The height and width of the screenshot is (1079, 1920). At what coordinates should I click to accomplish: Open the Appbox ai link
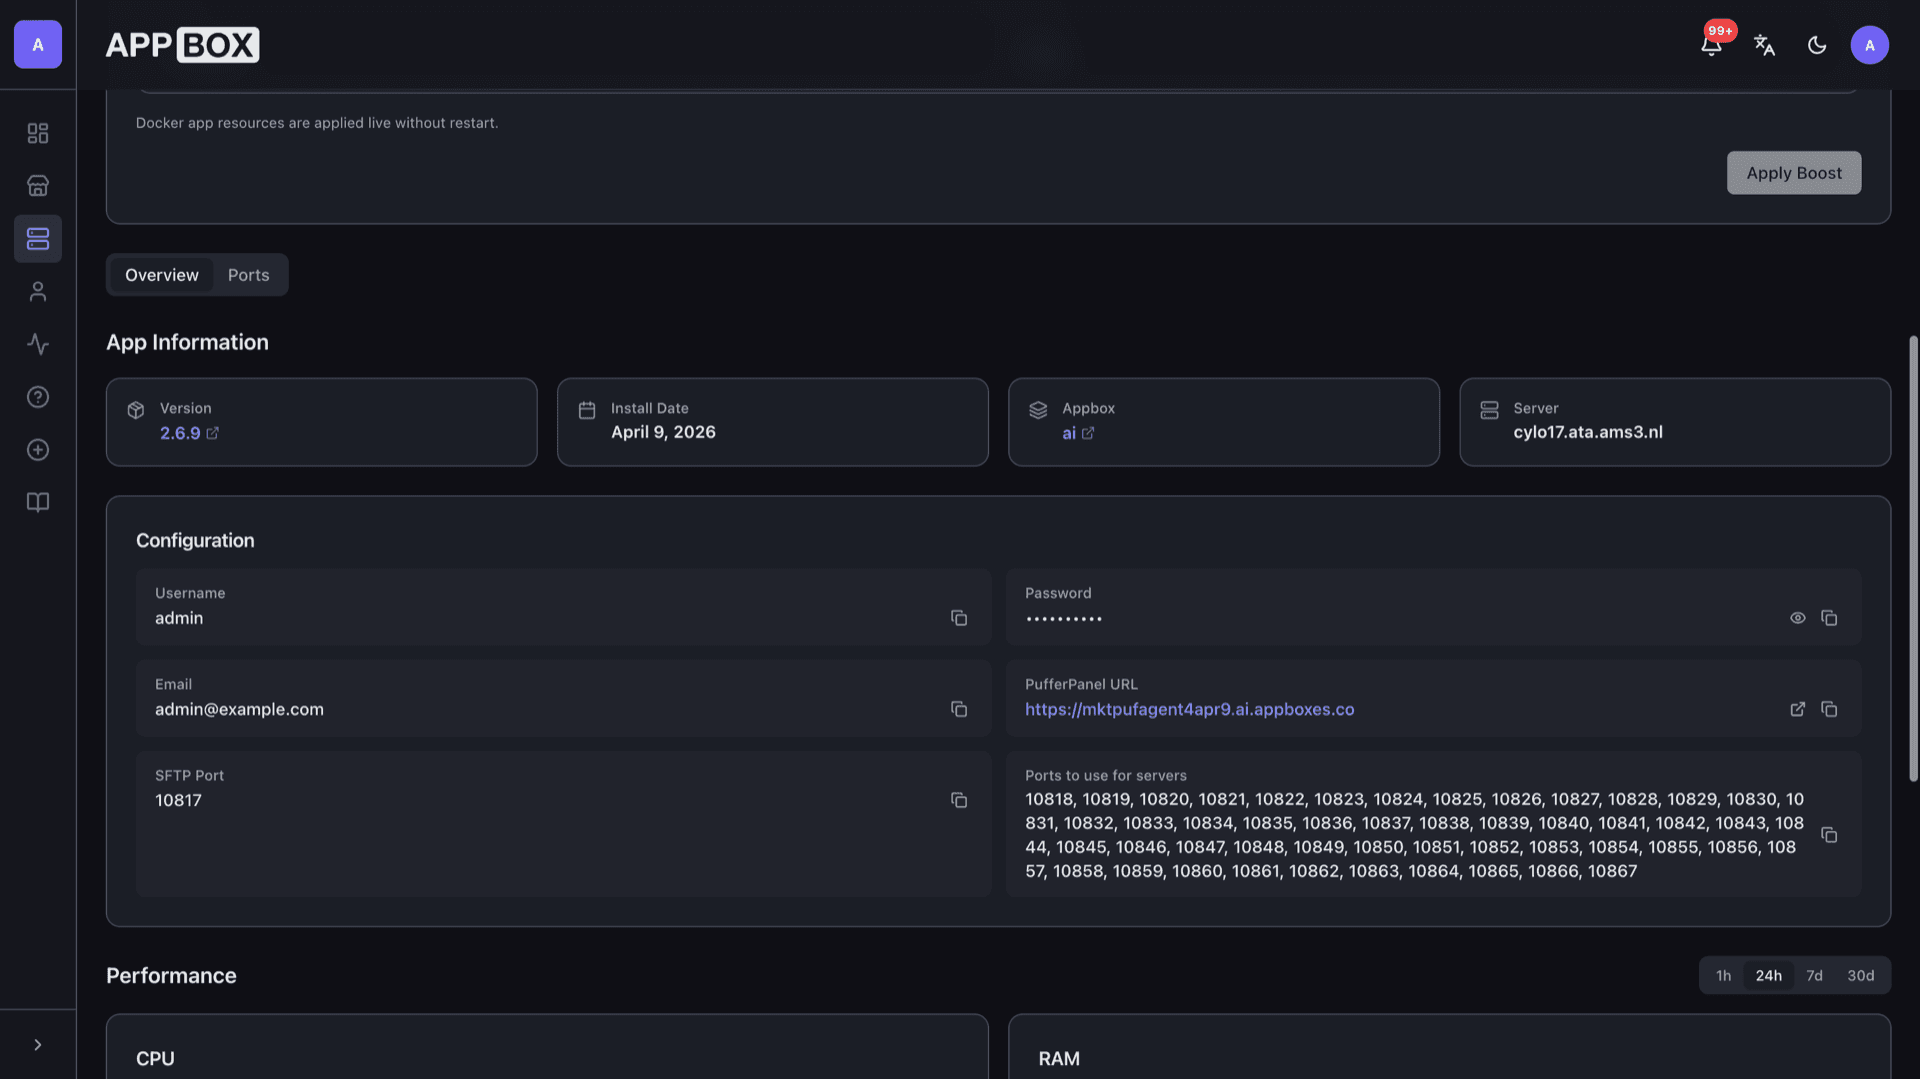pos(1078,433)
